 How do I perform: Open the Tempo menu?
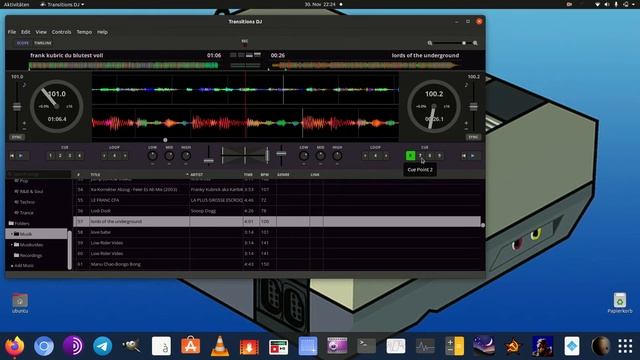pyautogui.click(x=84, y=32)
